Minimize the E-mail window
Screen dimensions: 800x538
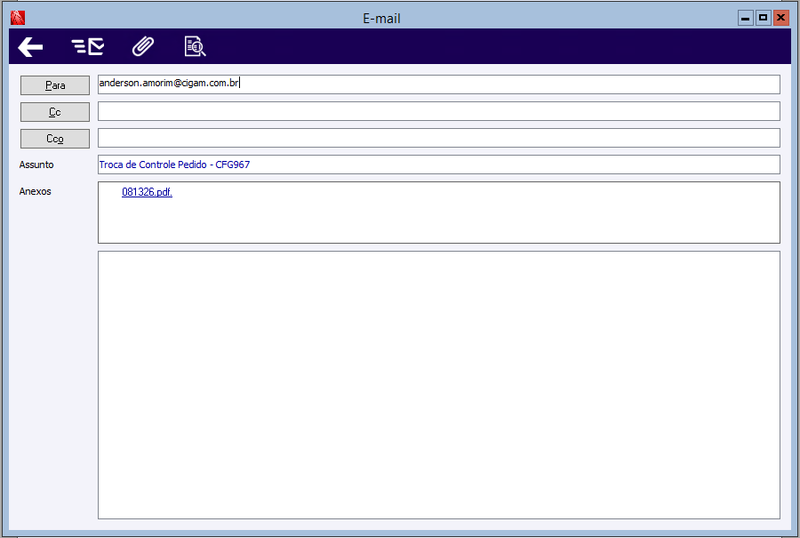click(x=745, y=18)
